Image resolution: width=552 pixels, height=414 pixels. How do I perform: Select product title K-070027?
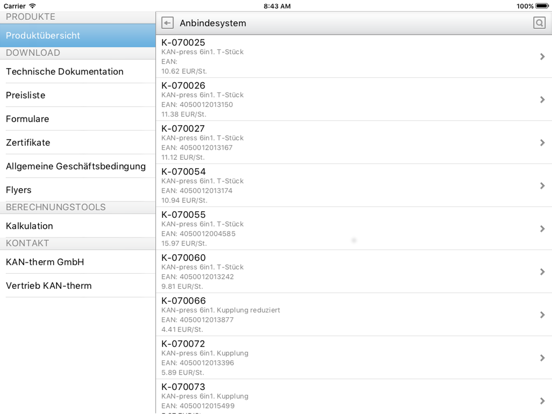pos(183,128)
